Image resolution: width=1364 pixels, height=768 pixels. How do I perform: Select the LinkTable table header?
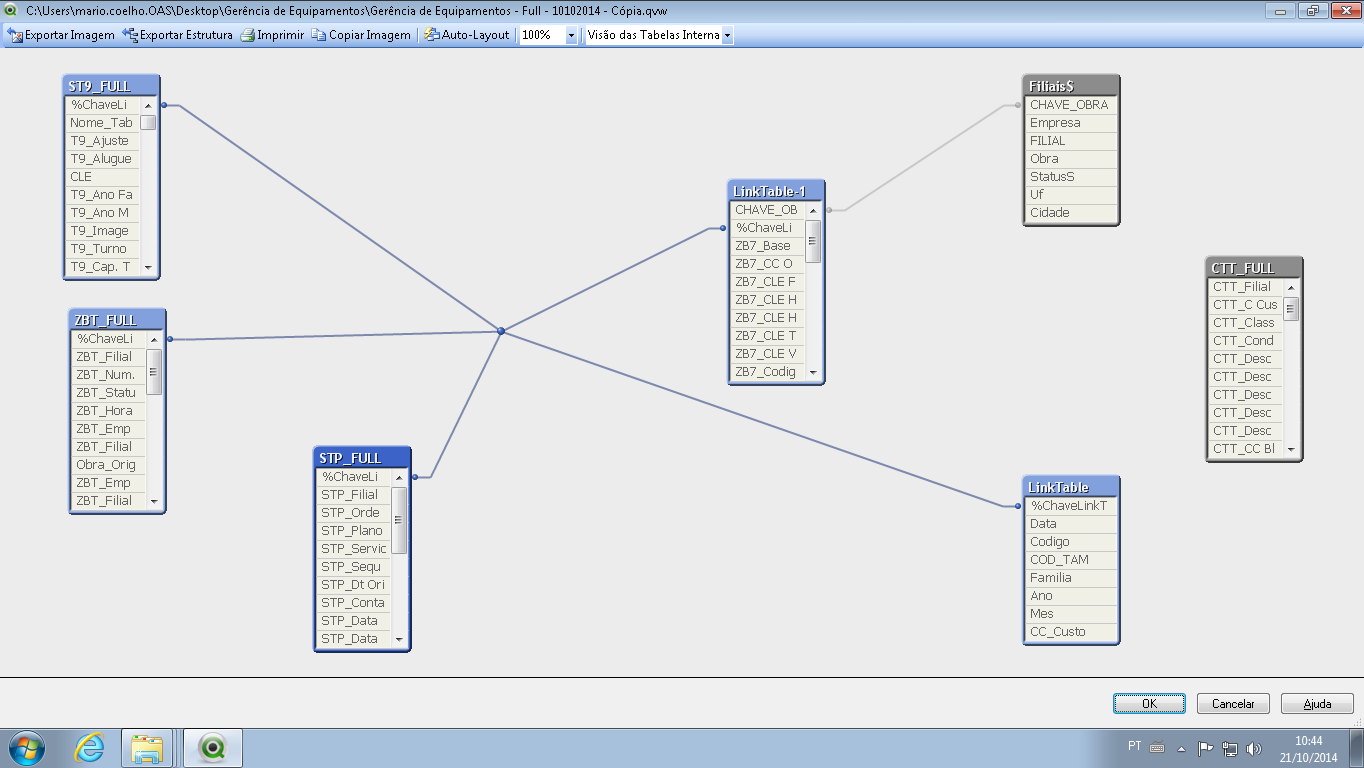pos(1071,487)
